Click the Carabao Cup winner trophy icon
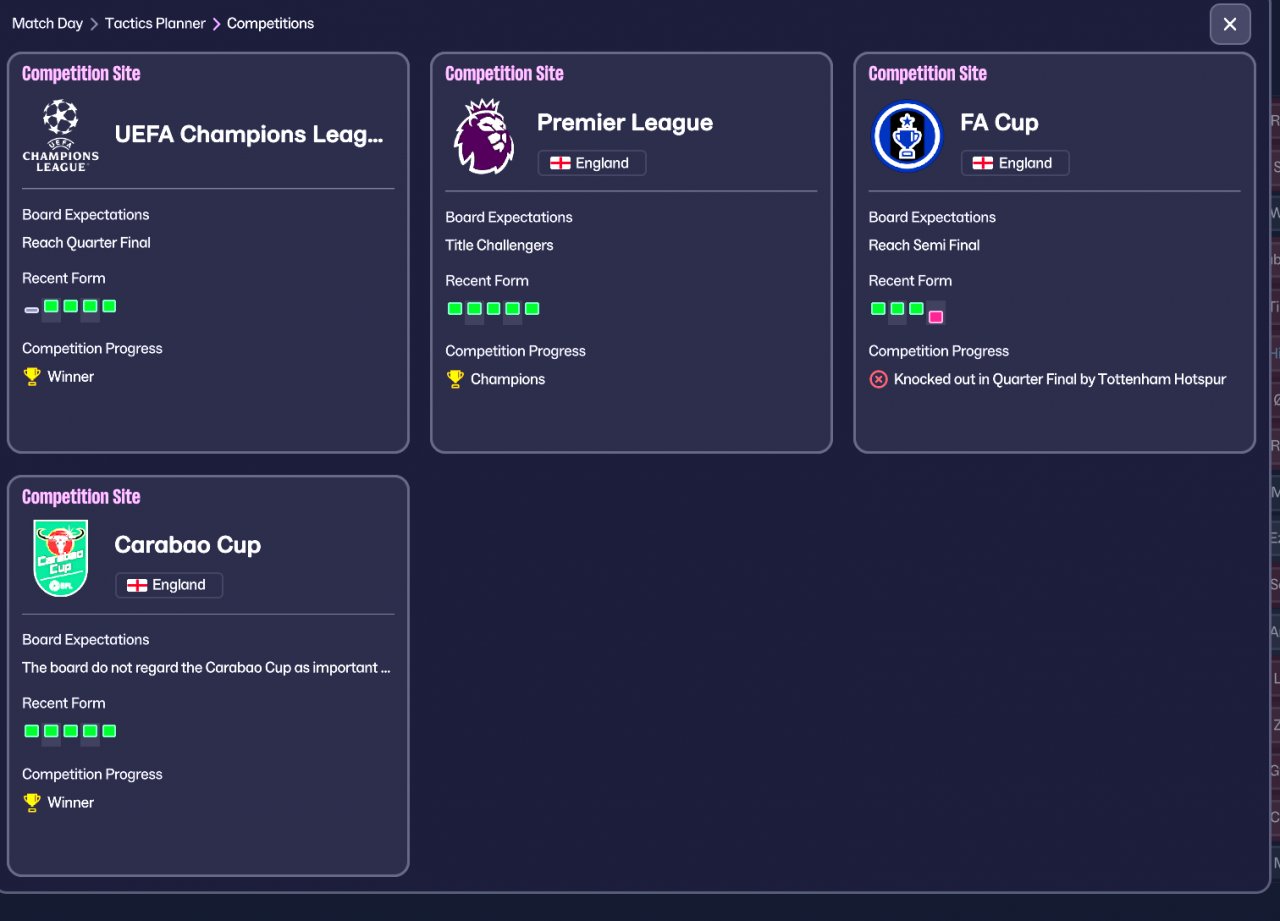This screenshot has height=921, width=1280. click(32, 802)
